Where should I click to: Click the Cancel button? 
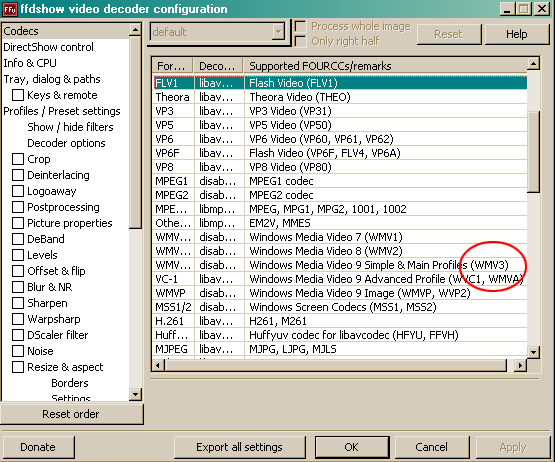tap(432, 447)
